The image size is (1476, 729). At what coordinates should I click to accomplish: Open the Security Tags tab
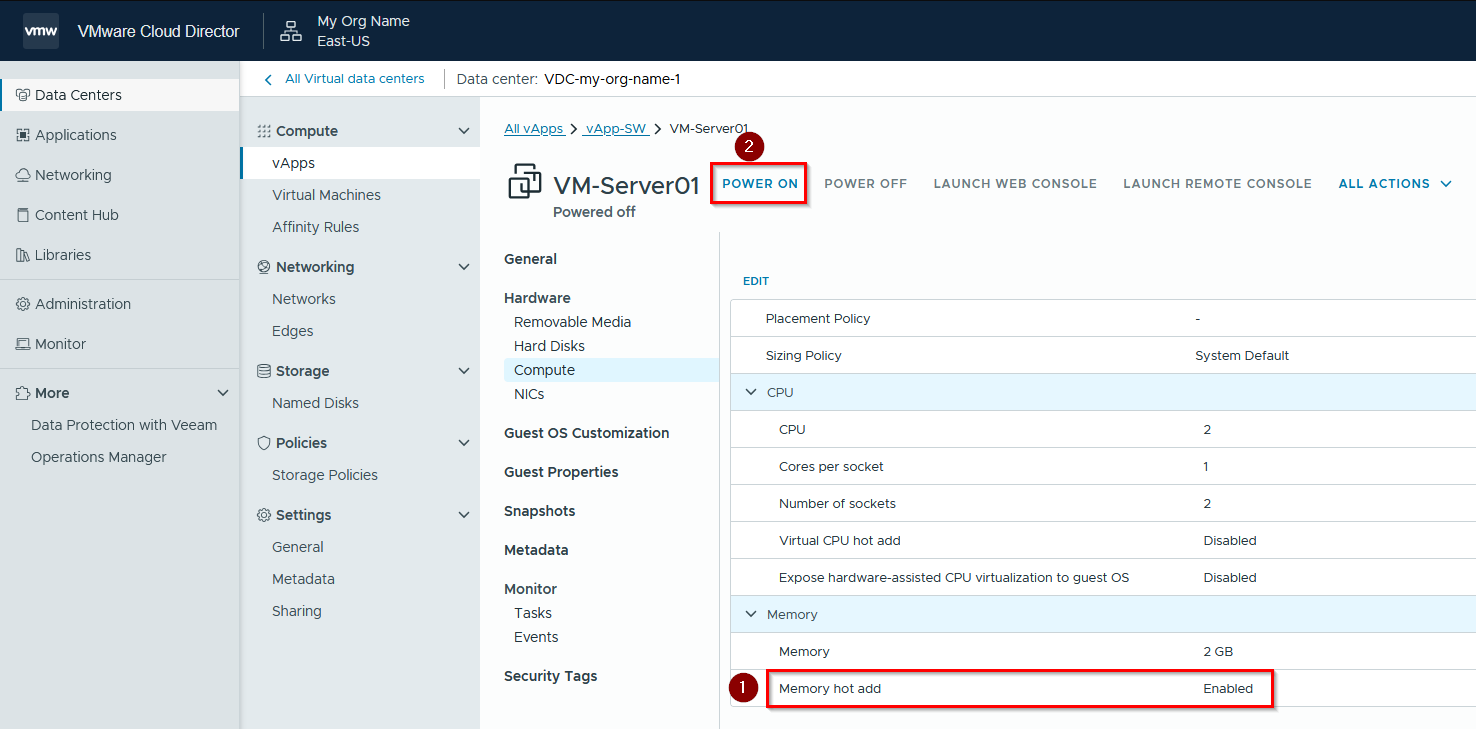(551, 676)
